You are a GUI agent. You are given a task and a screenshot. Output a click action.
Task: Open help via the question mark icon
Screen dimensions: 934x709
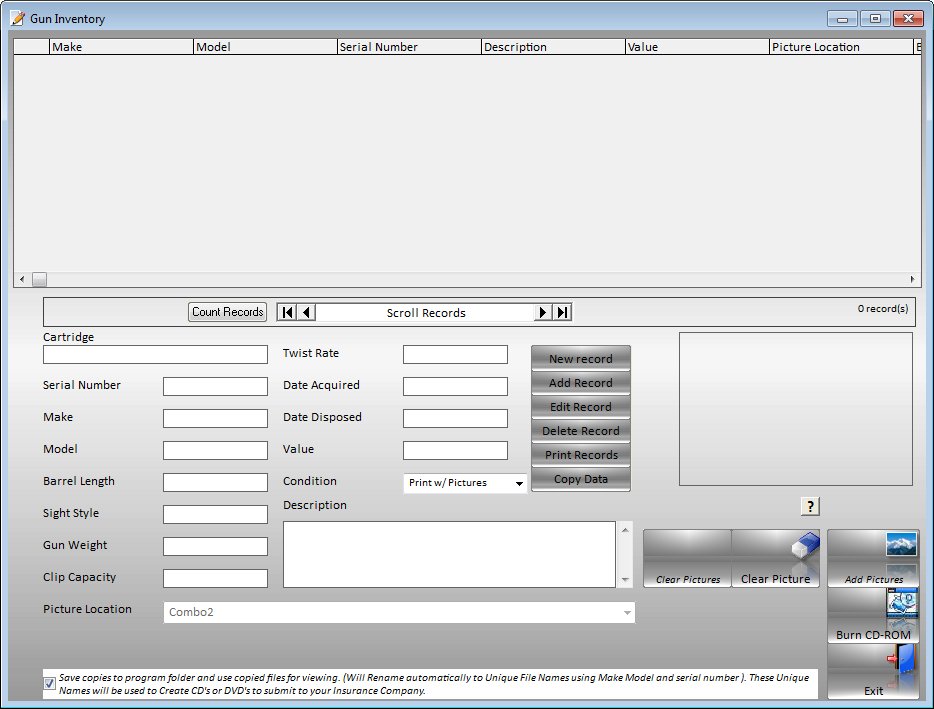811,506
